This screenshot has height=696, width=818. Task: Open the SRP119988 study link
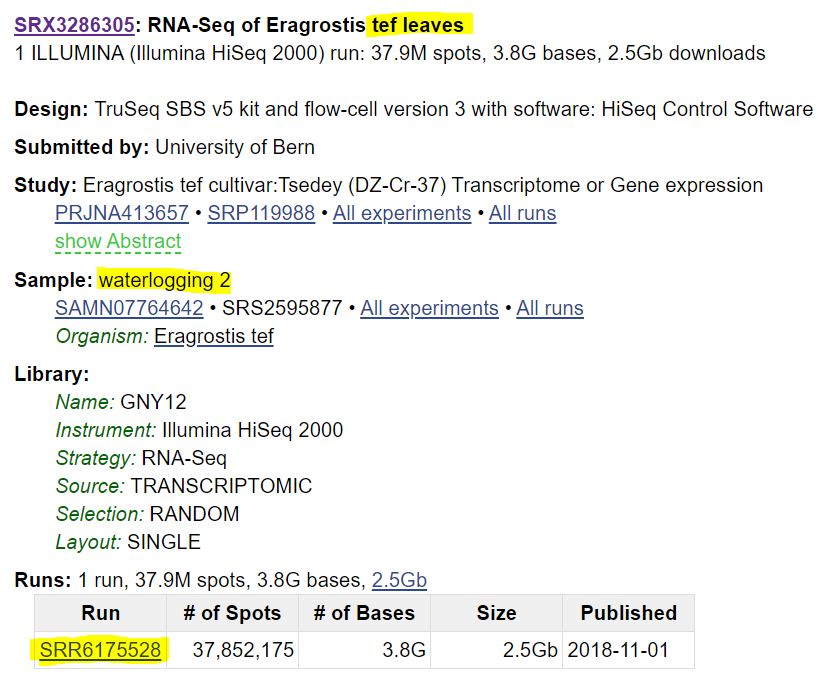click(261, 213)
